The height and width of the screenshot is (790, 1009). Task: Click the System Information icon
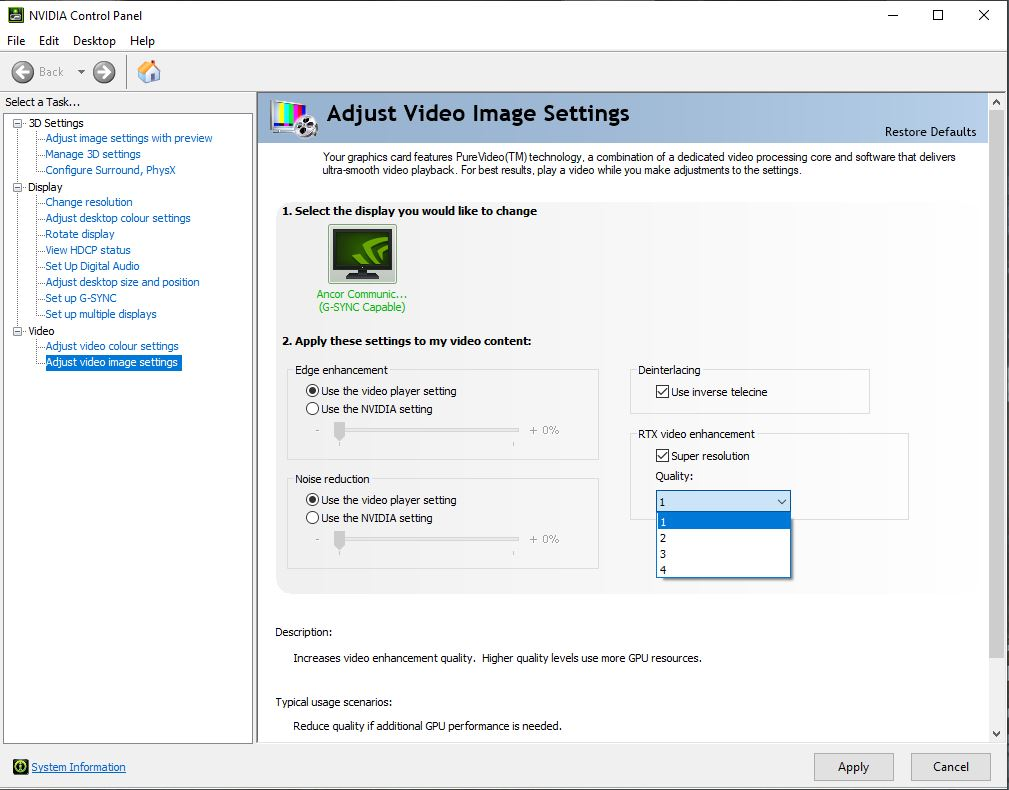20,767
